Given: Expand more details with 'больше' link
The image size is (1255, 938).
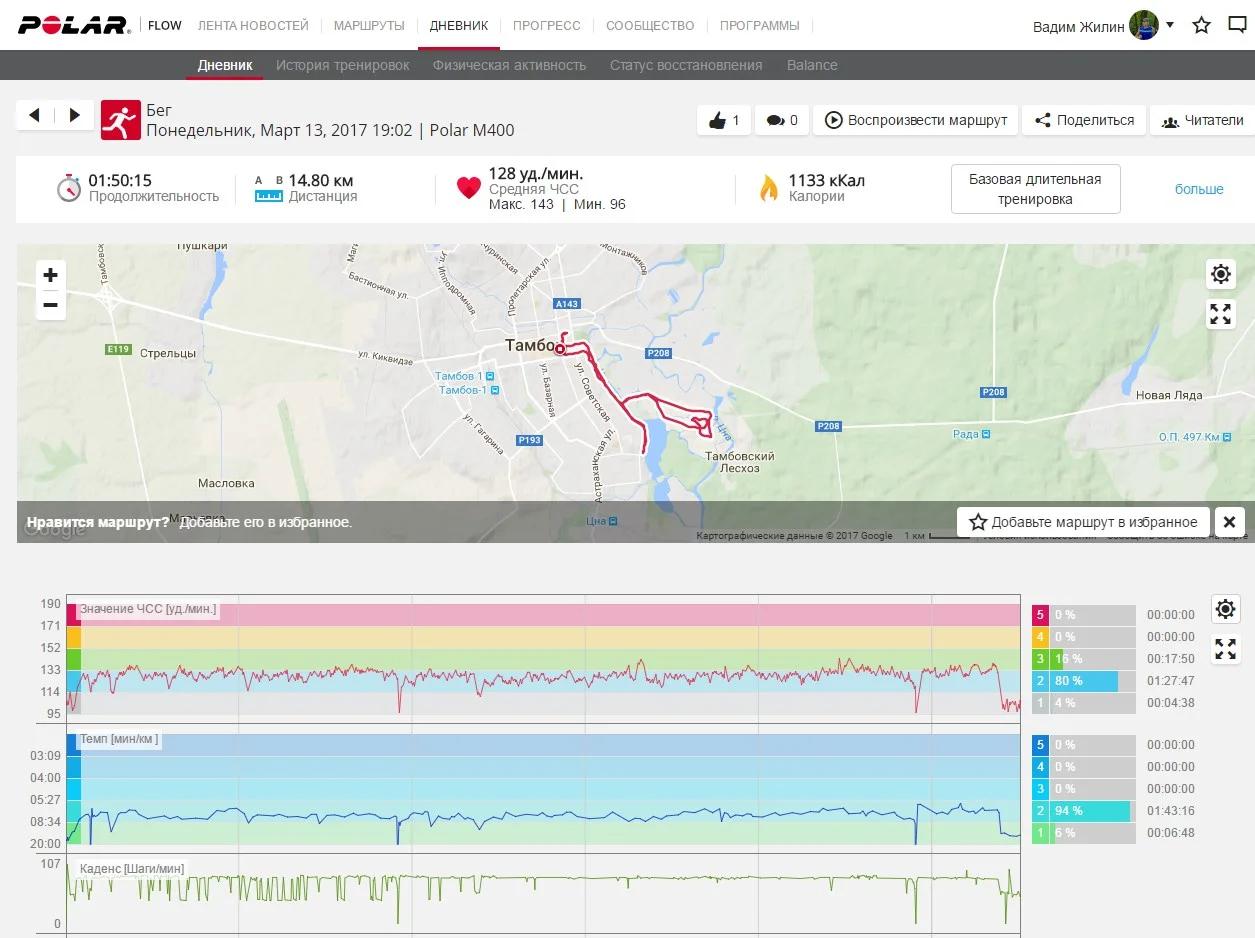Looking at the screenshot, I should [x=1198, y=189].
